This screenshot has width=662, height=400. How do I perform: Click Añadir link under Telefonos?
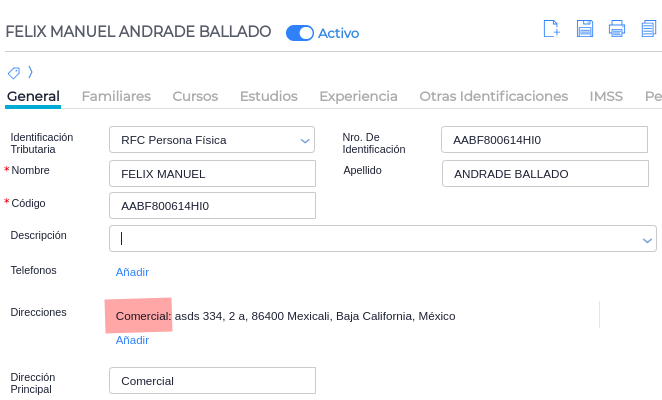click(132, 272)
